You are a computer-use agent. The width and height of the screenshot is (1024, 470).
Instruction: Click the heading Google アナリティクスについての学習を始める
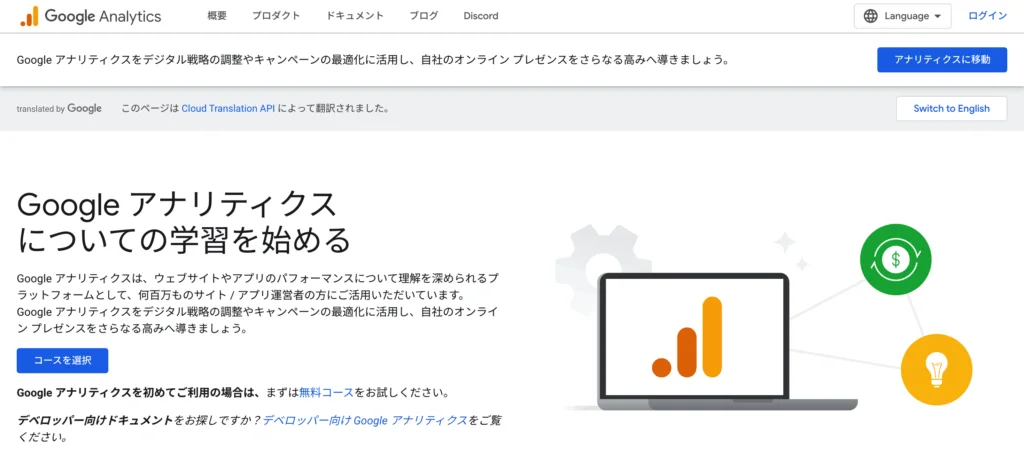tap(184, 223)
